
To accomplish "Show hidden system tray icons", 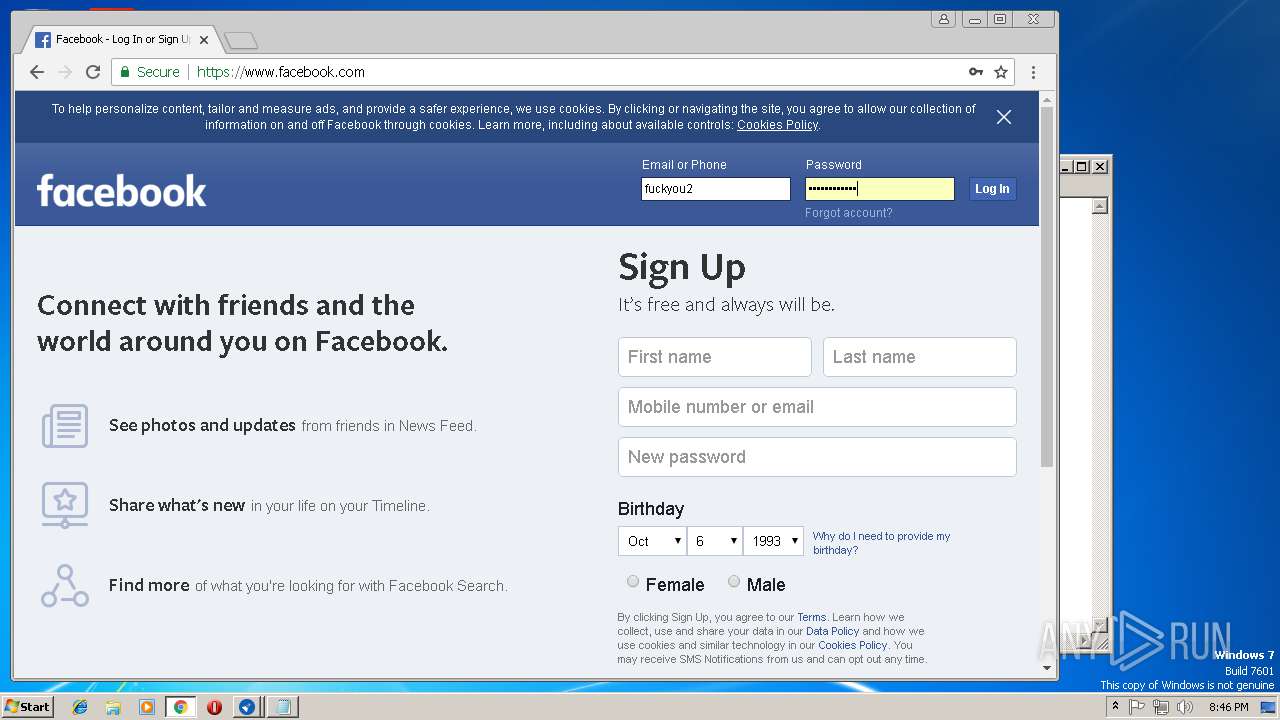I will [1115, 706].
